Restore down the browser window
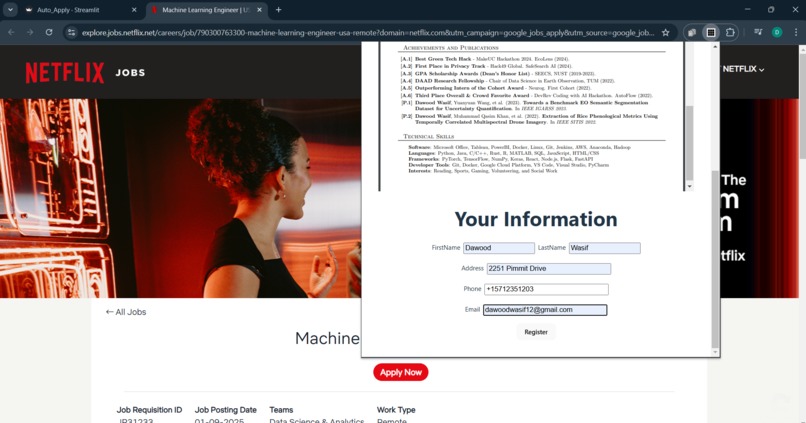Screen dimensions: 806x423 pyautogui.click(x=771, y=9)
